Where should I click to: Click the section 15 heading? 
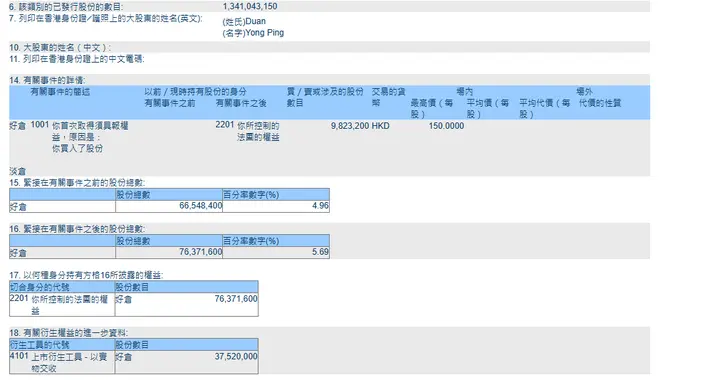pyautogui.click(x=77, y=183)
